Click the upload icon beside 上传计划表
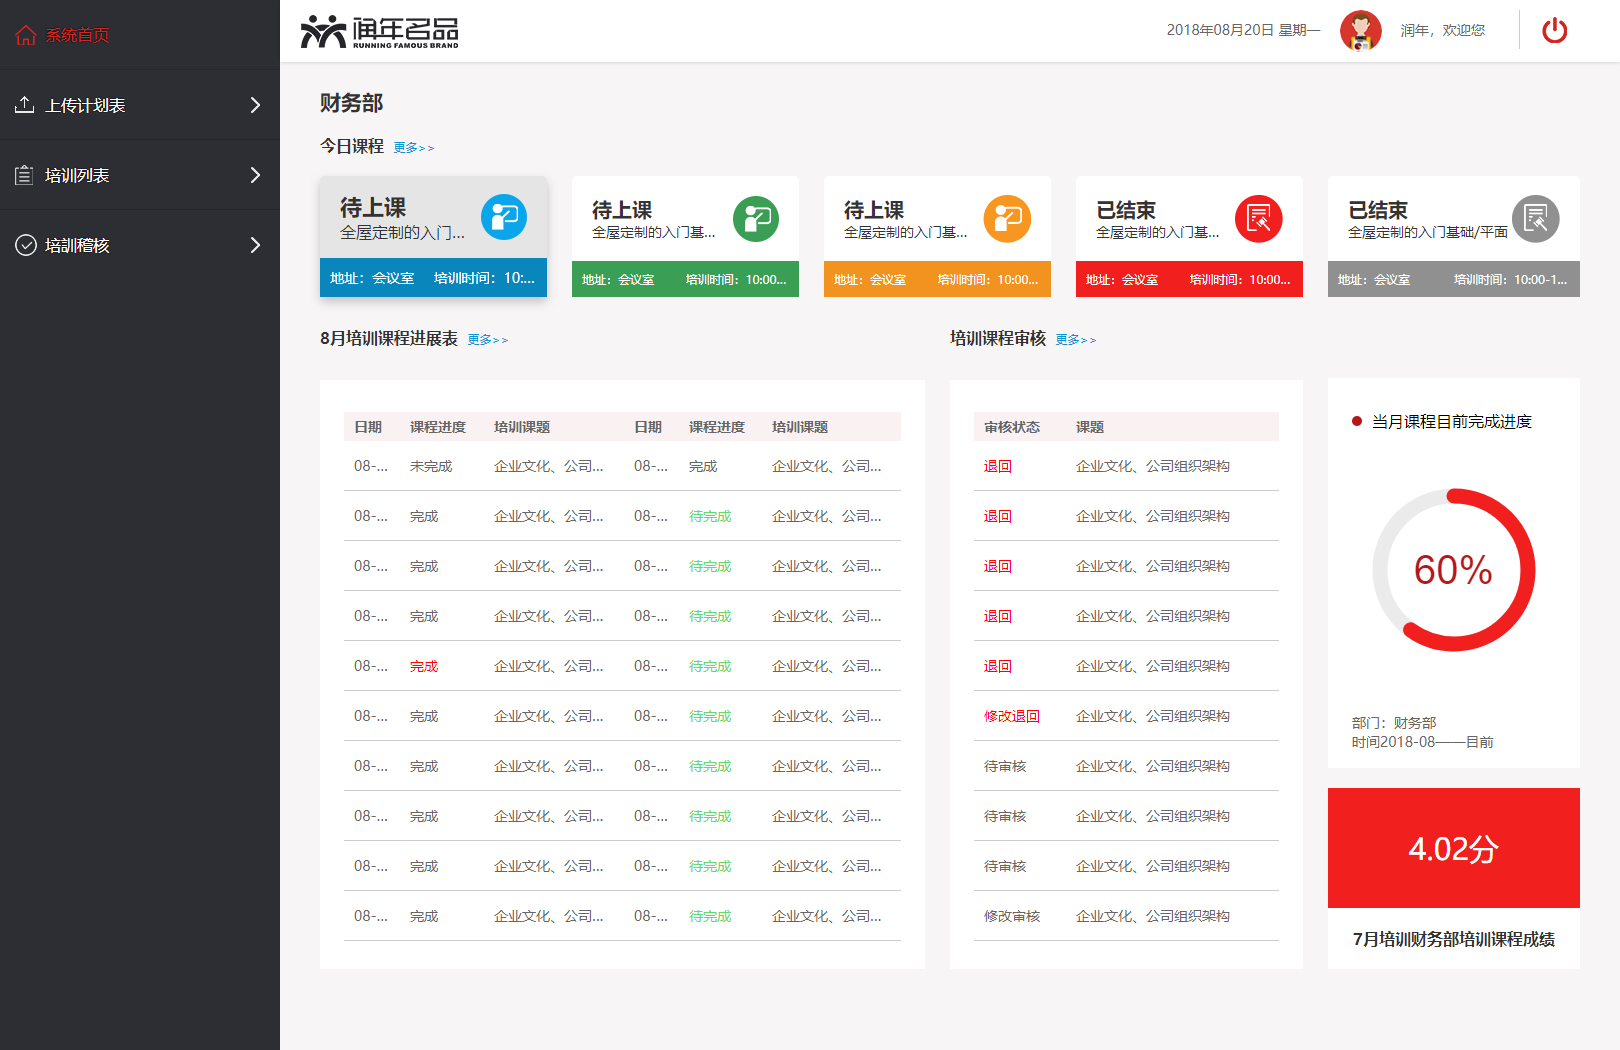The height and width of the screenshot is (1050, 1620). tap(25, 104)
